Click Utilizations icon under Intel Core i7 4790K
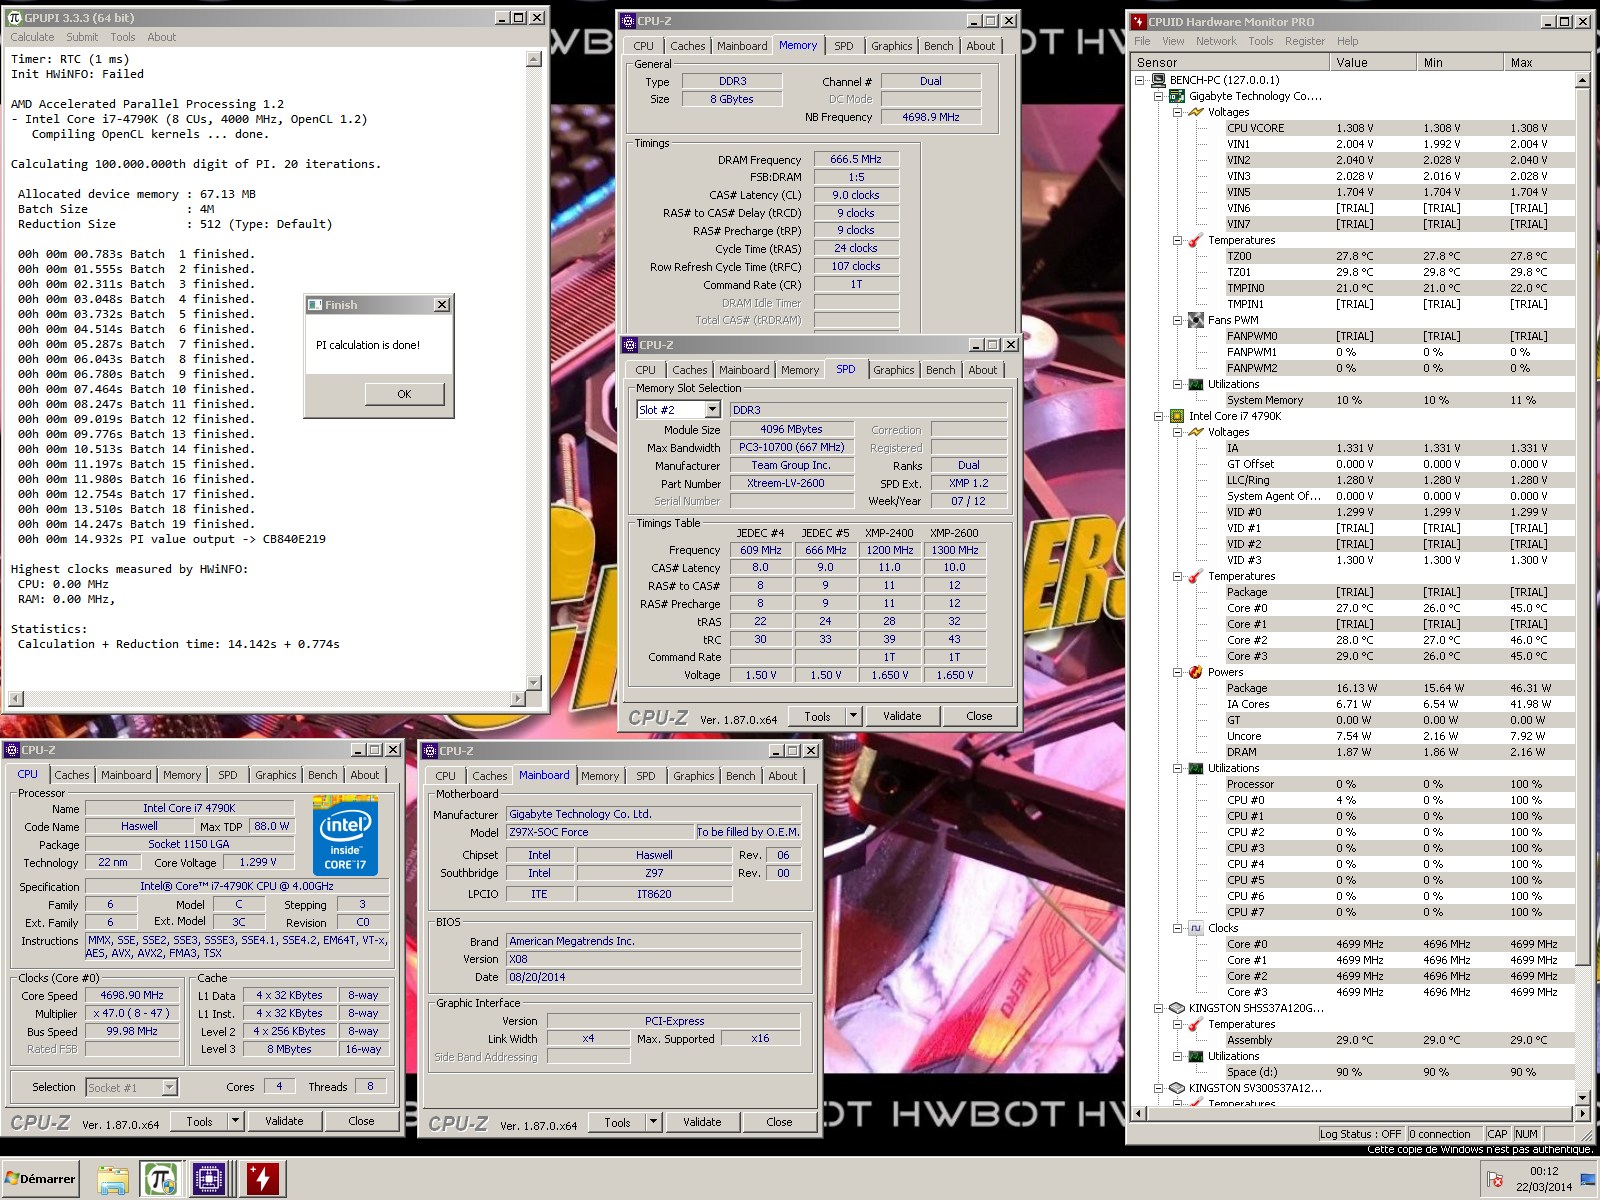The width and height of the screenshot is (1600, 1200). pyautogui.click(x=1195, y=768)
